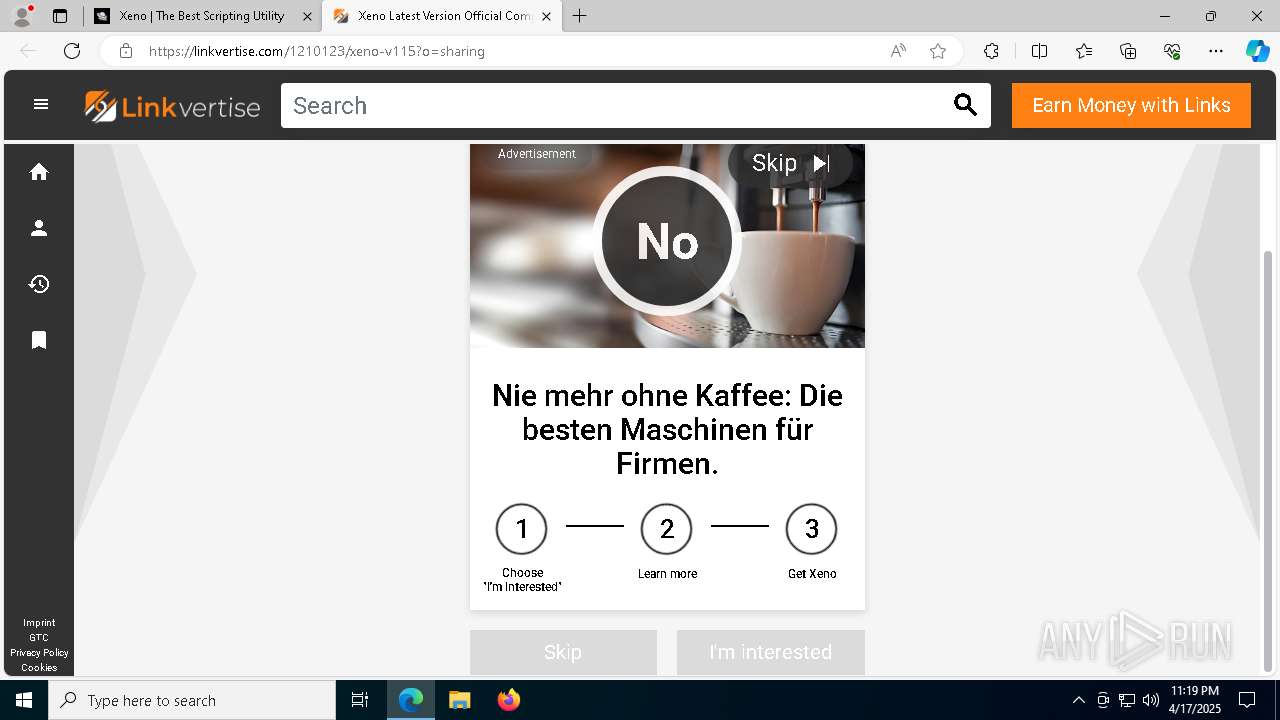Open the Home sidebar icon
The height and width of the screenshot is (720, 1280).
click(x=39, y=172)
